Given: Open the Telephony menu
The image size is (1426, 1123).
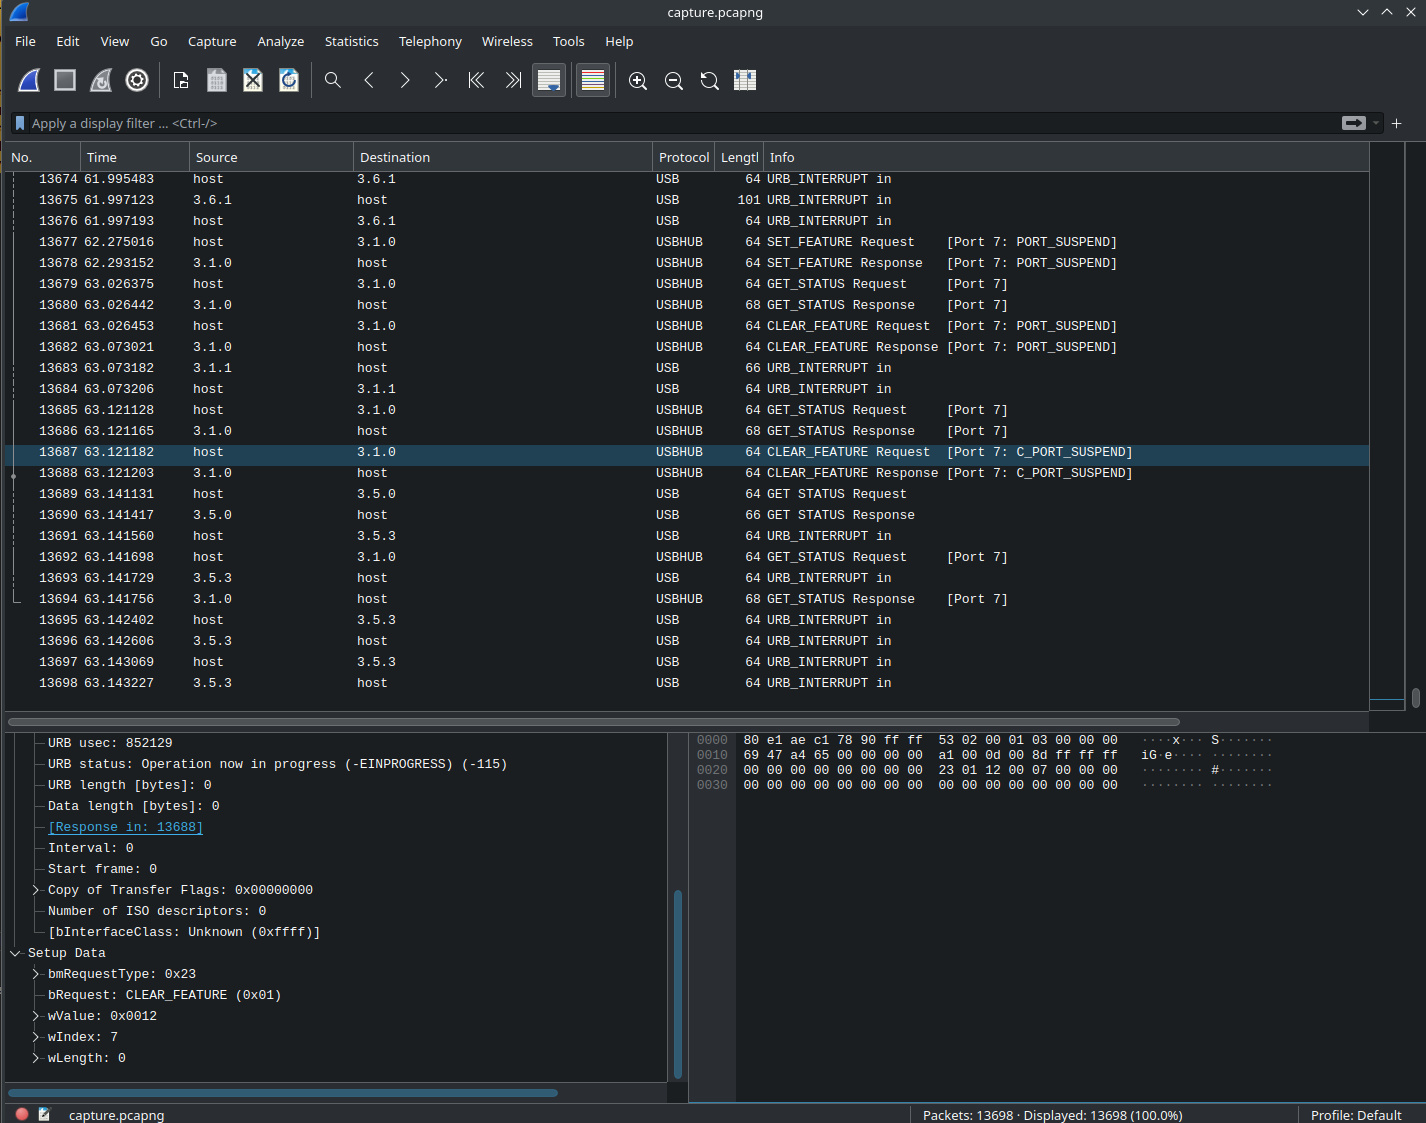Looking at the screenshot, I should (430, 41).
